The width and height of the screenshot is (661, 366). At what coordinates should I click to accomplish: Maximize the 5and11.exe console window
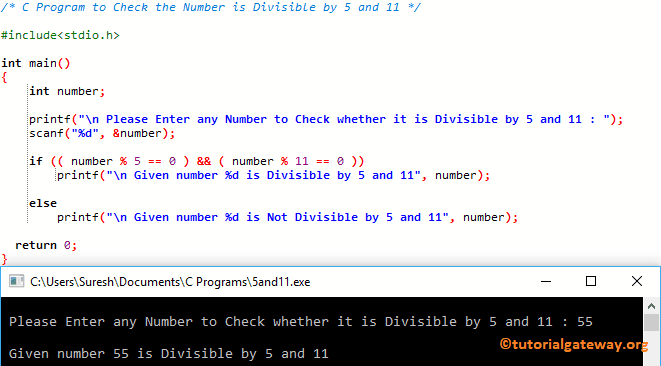tap(591, 281)
